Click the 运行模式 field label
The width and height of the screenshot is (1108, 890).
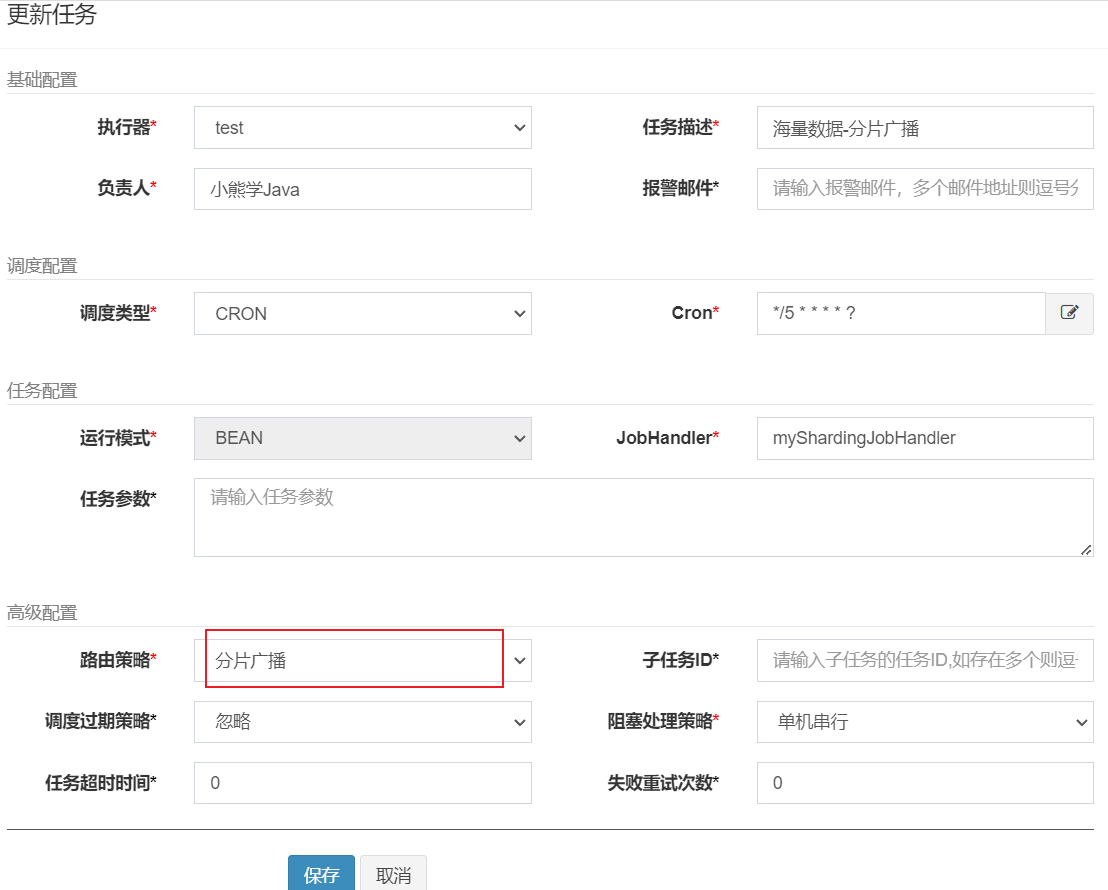(118, 438)
